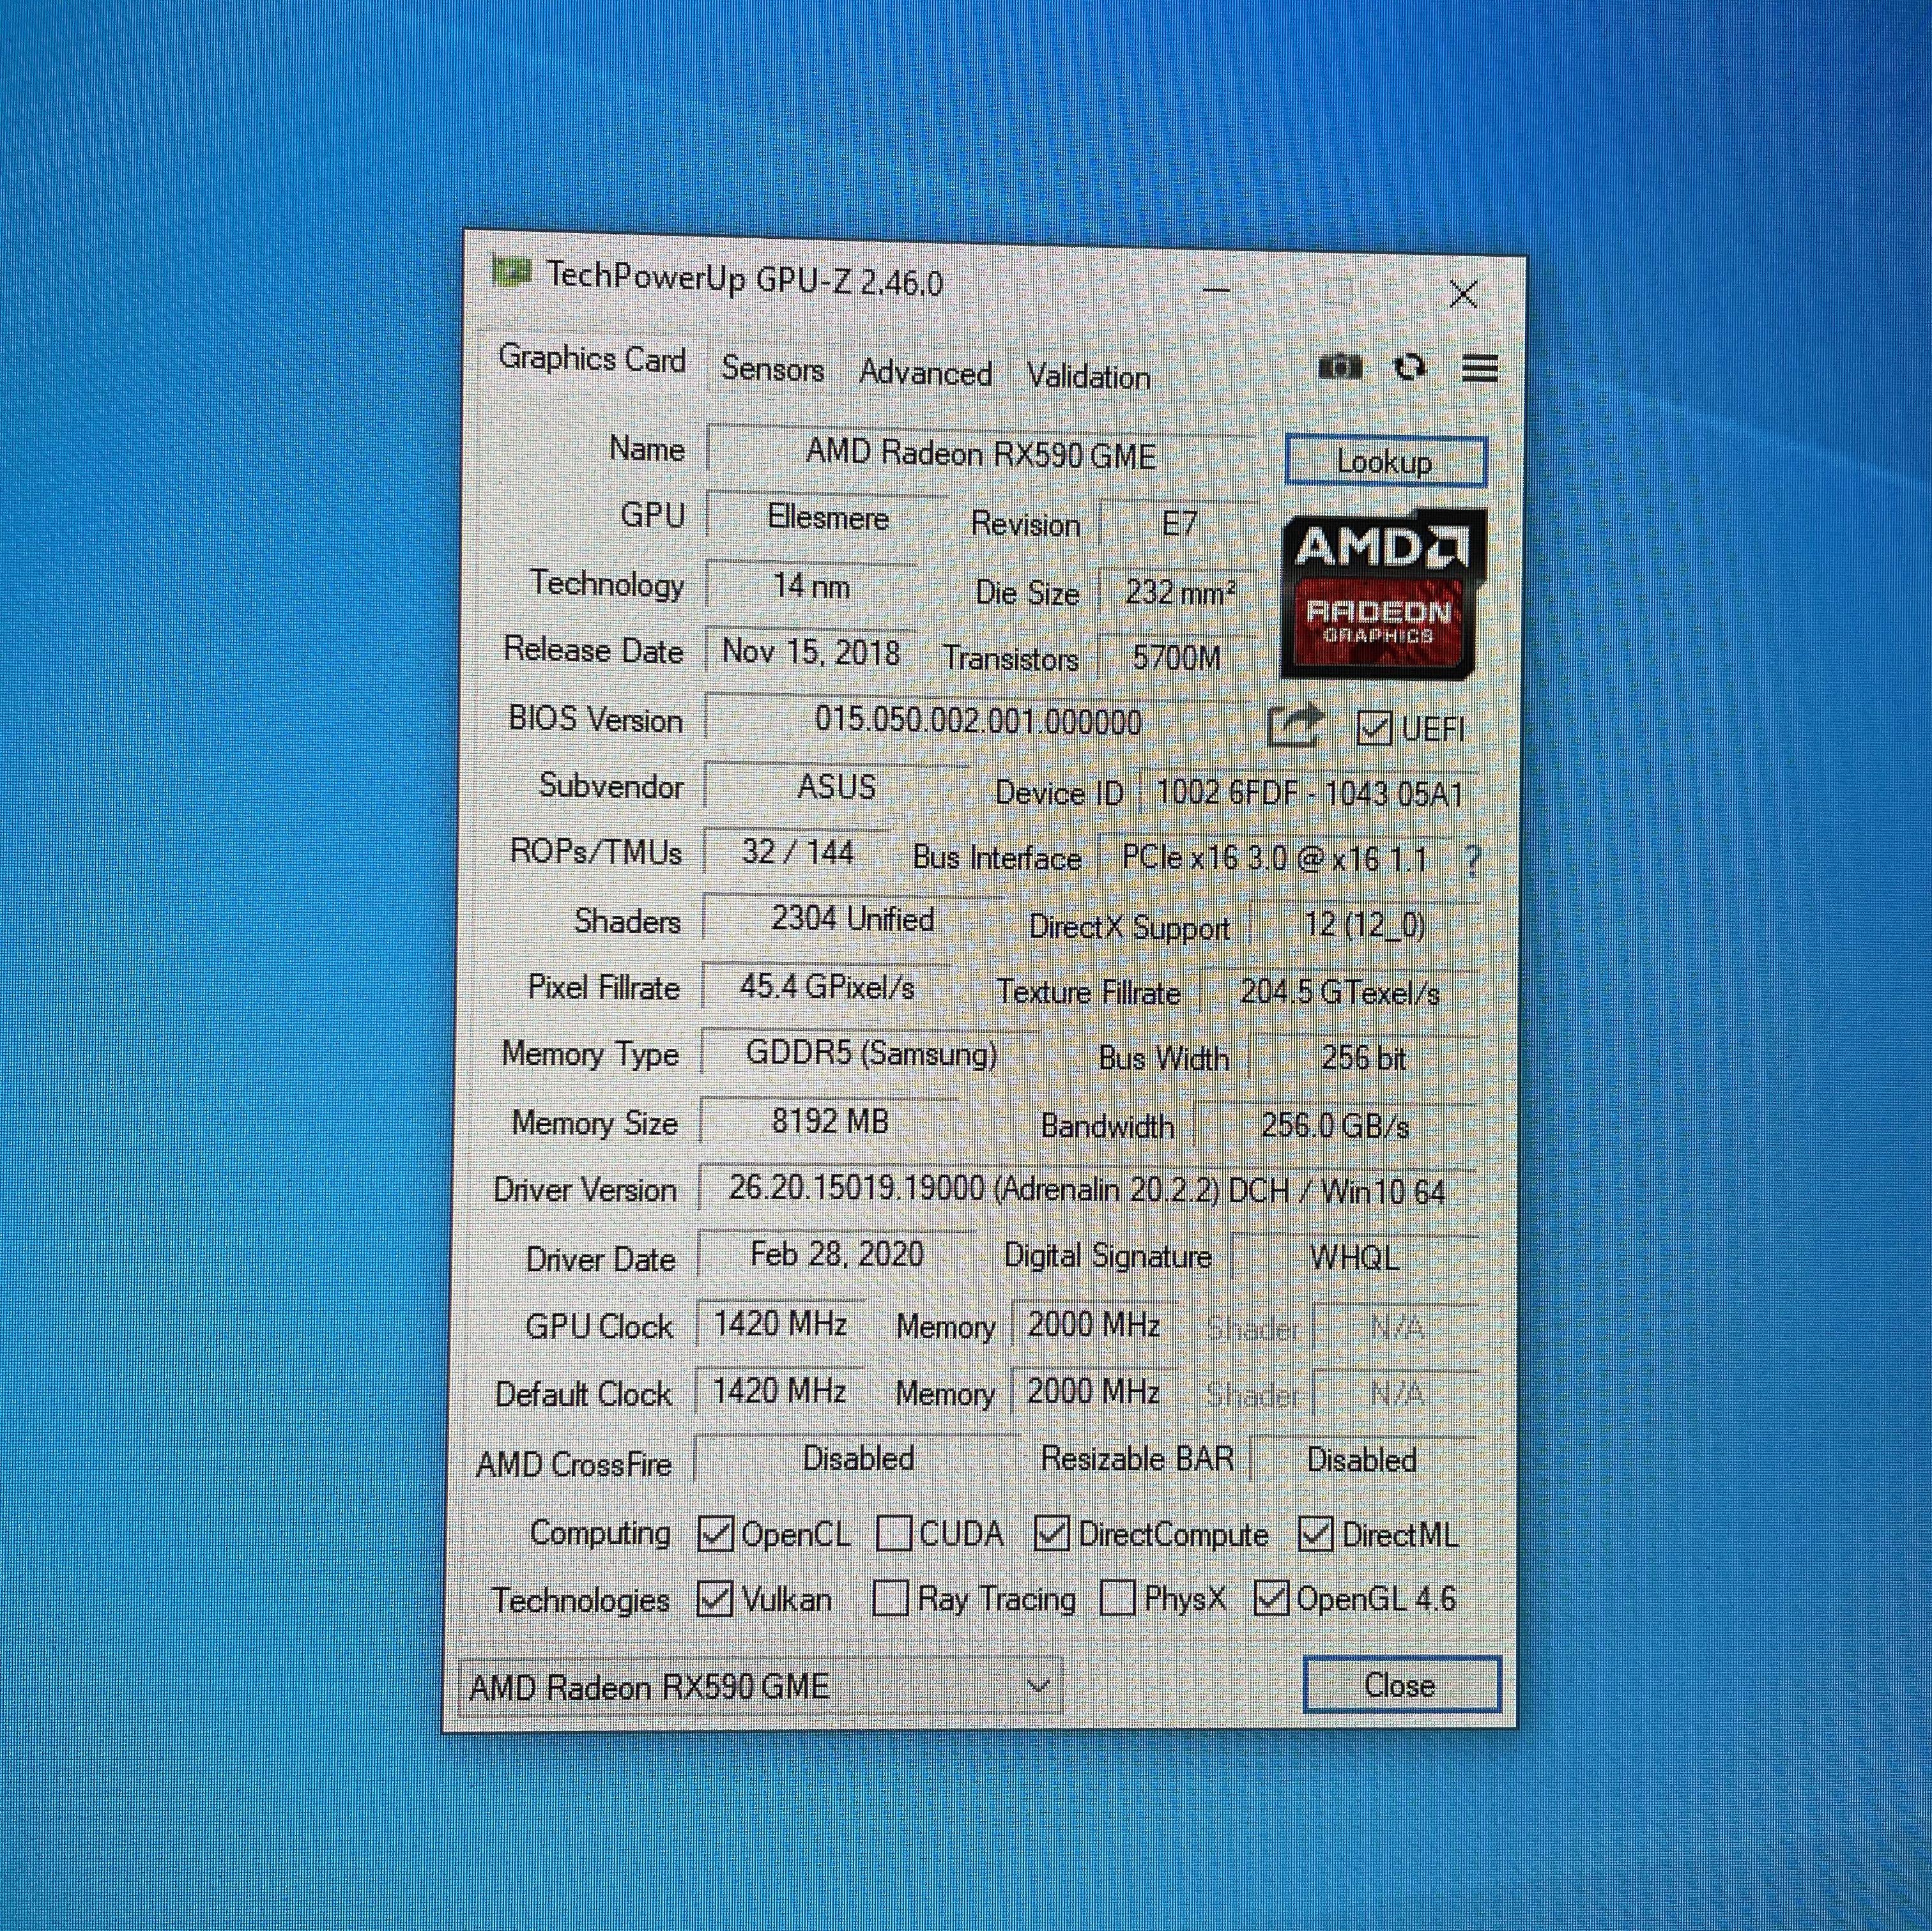This screenshot has width=1932, height=1931.
Task: Click the Technology value 14 nm
Action: click(811, 586)
